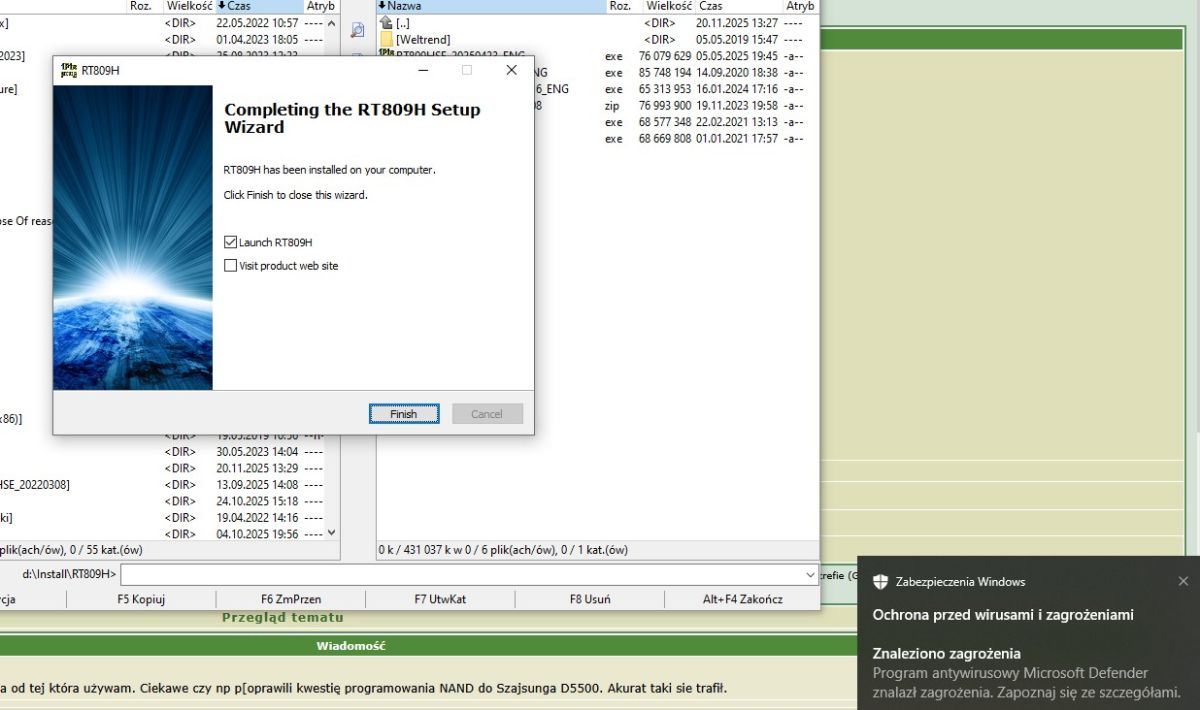Open the Znaleziono zagrożenia notification details
This screenshot has height=710, width=1200.
[1028, 672]
